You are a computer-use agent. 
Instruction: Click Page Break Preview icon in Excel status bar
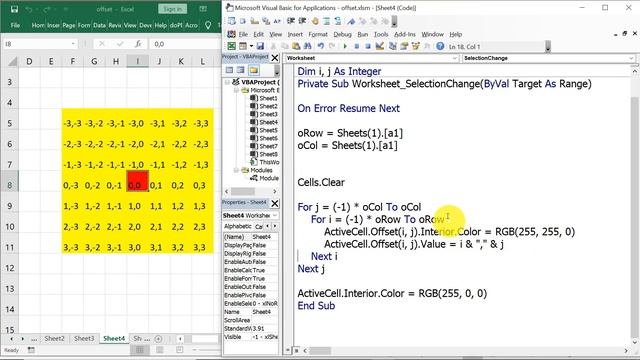(180, 350)
